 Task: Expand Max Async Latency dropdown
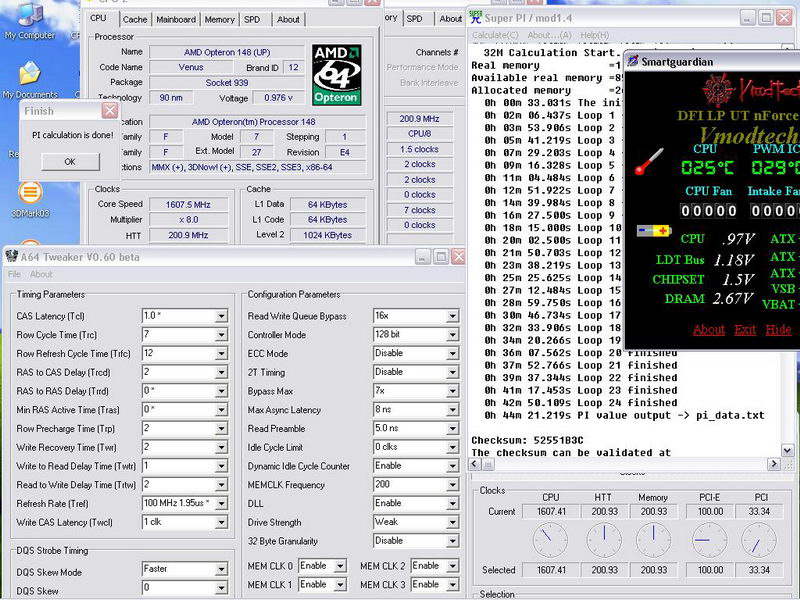452,410
